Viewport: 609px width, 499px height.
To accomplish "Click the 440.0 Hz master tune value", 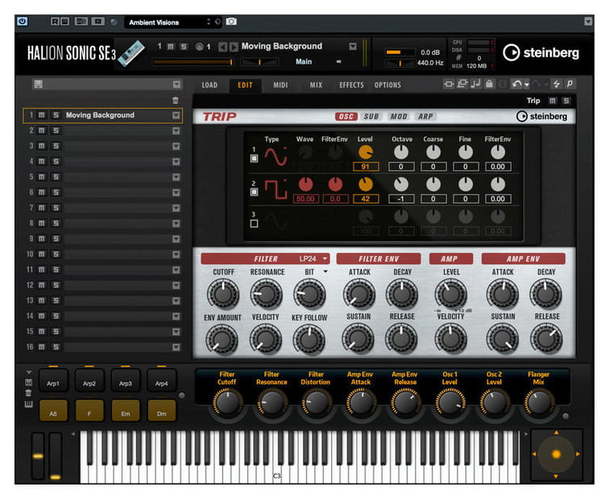I will click(430, 62).
